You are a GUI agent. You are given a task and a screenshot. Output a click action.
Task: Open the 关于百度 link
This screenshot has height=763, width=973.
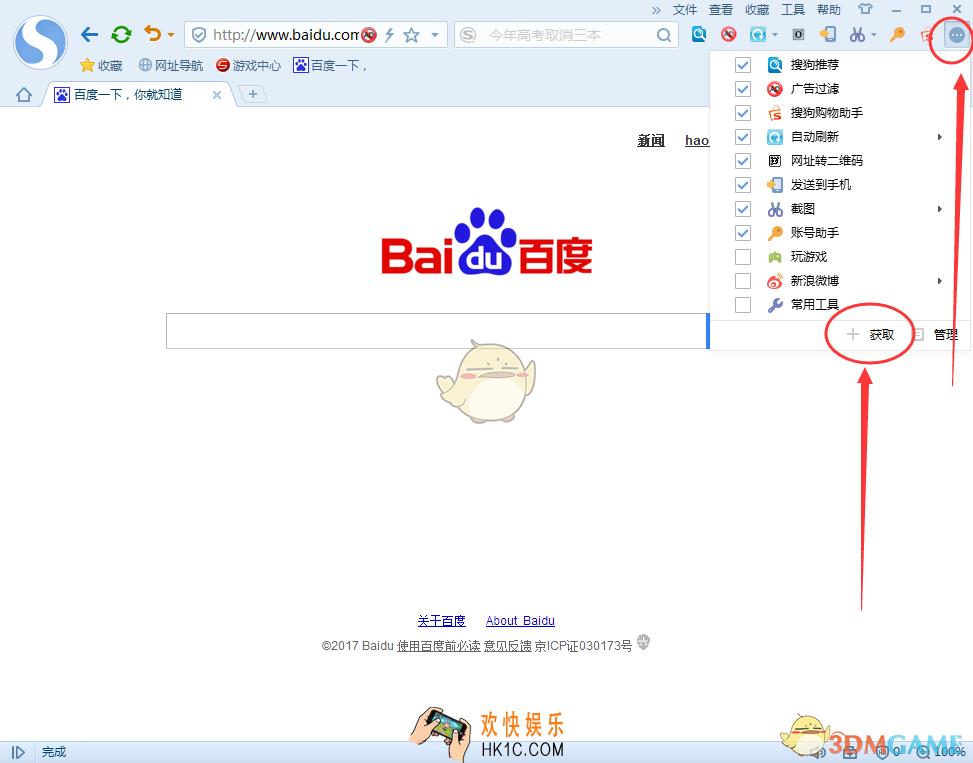click(x=441, y=621)
